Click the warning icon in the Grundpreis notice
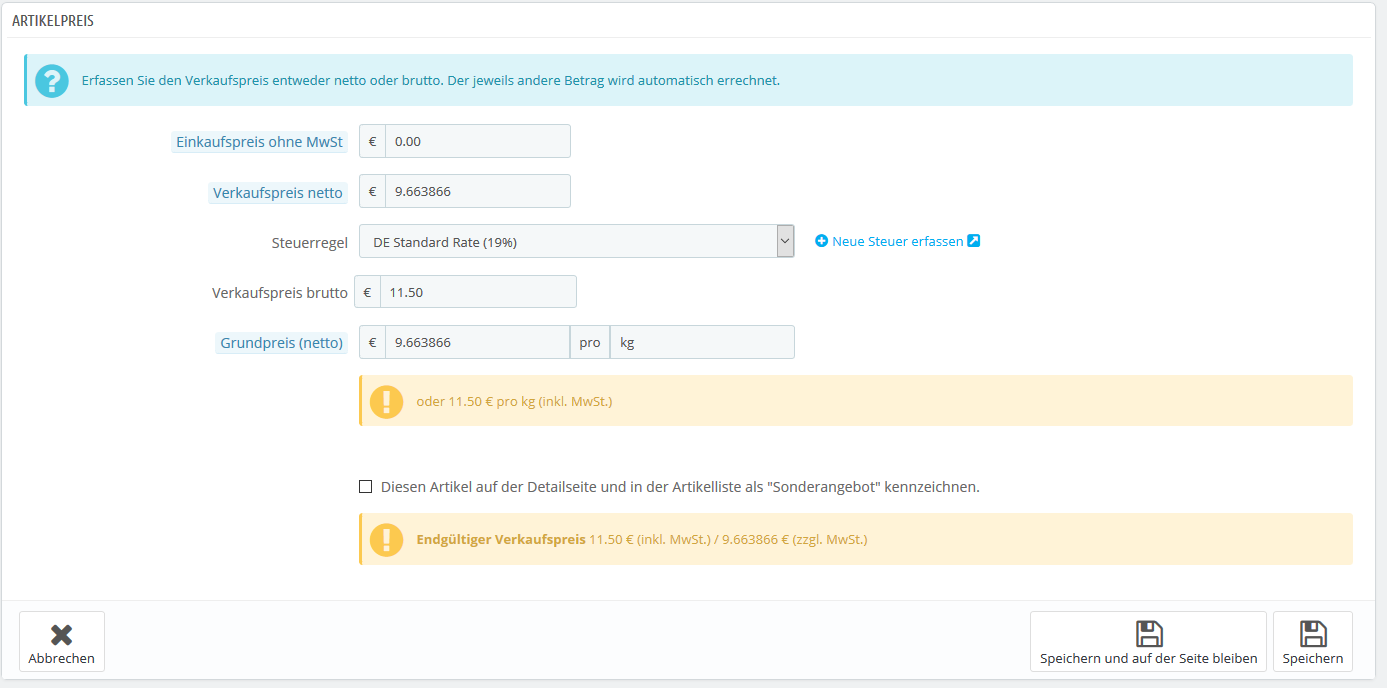Screen dimensions: 1388x688 coord(386,401)
